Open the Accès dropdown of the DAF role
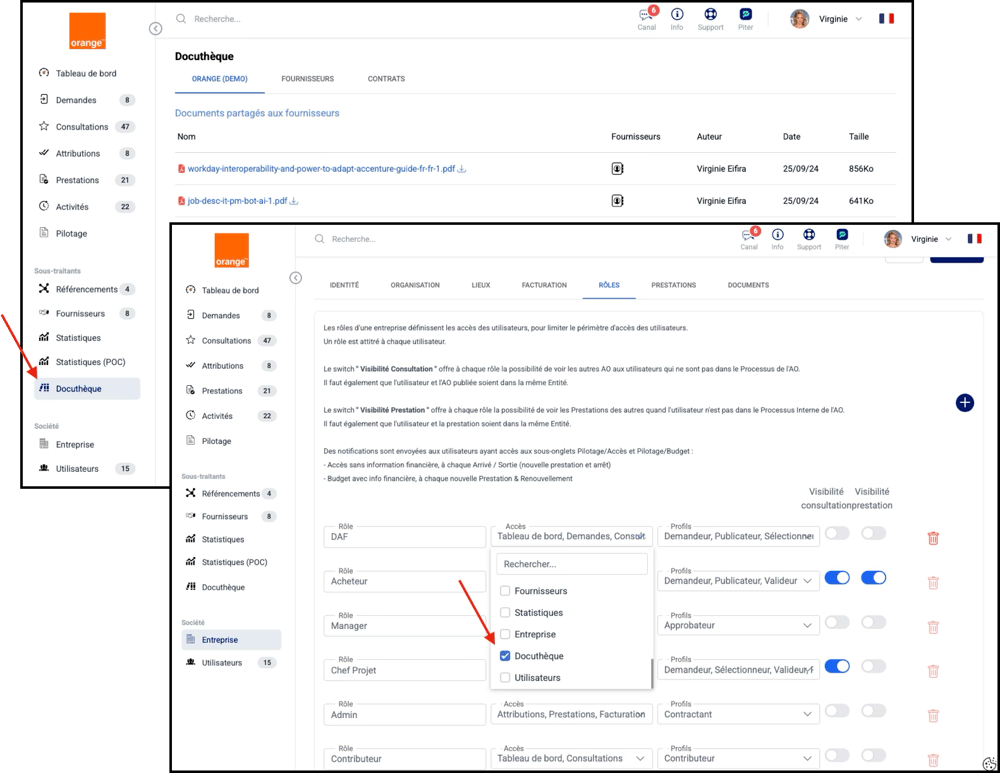Screen dimensions: 1000x773 pos(571,536)
